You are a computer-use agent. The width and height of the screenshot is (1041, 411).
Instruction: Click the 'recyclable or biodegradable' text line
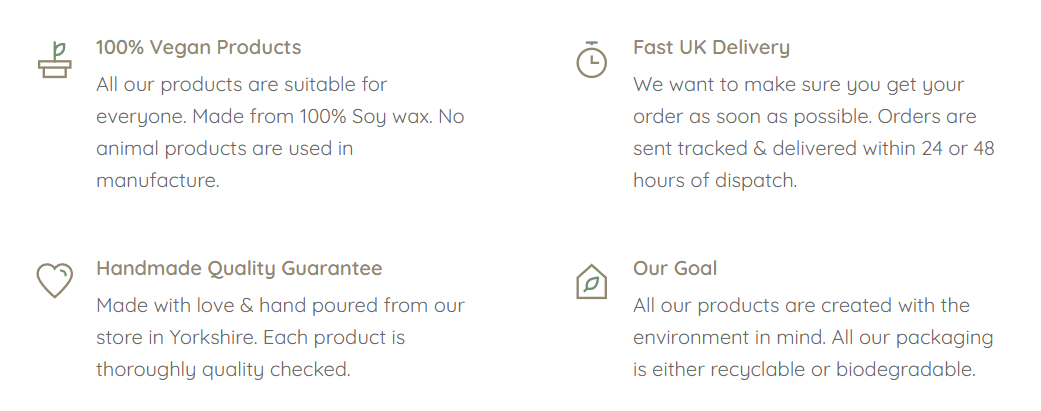coord(804,369)
